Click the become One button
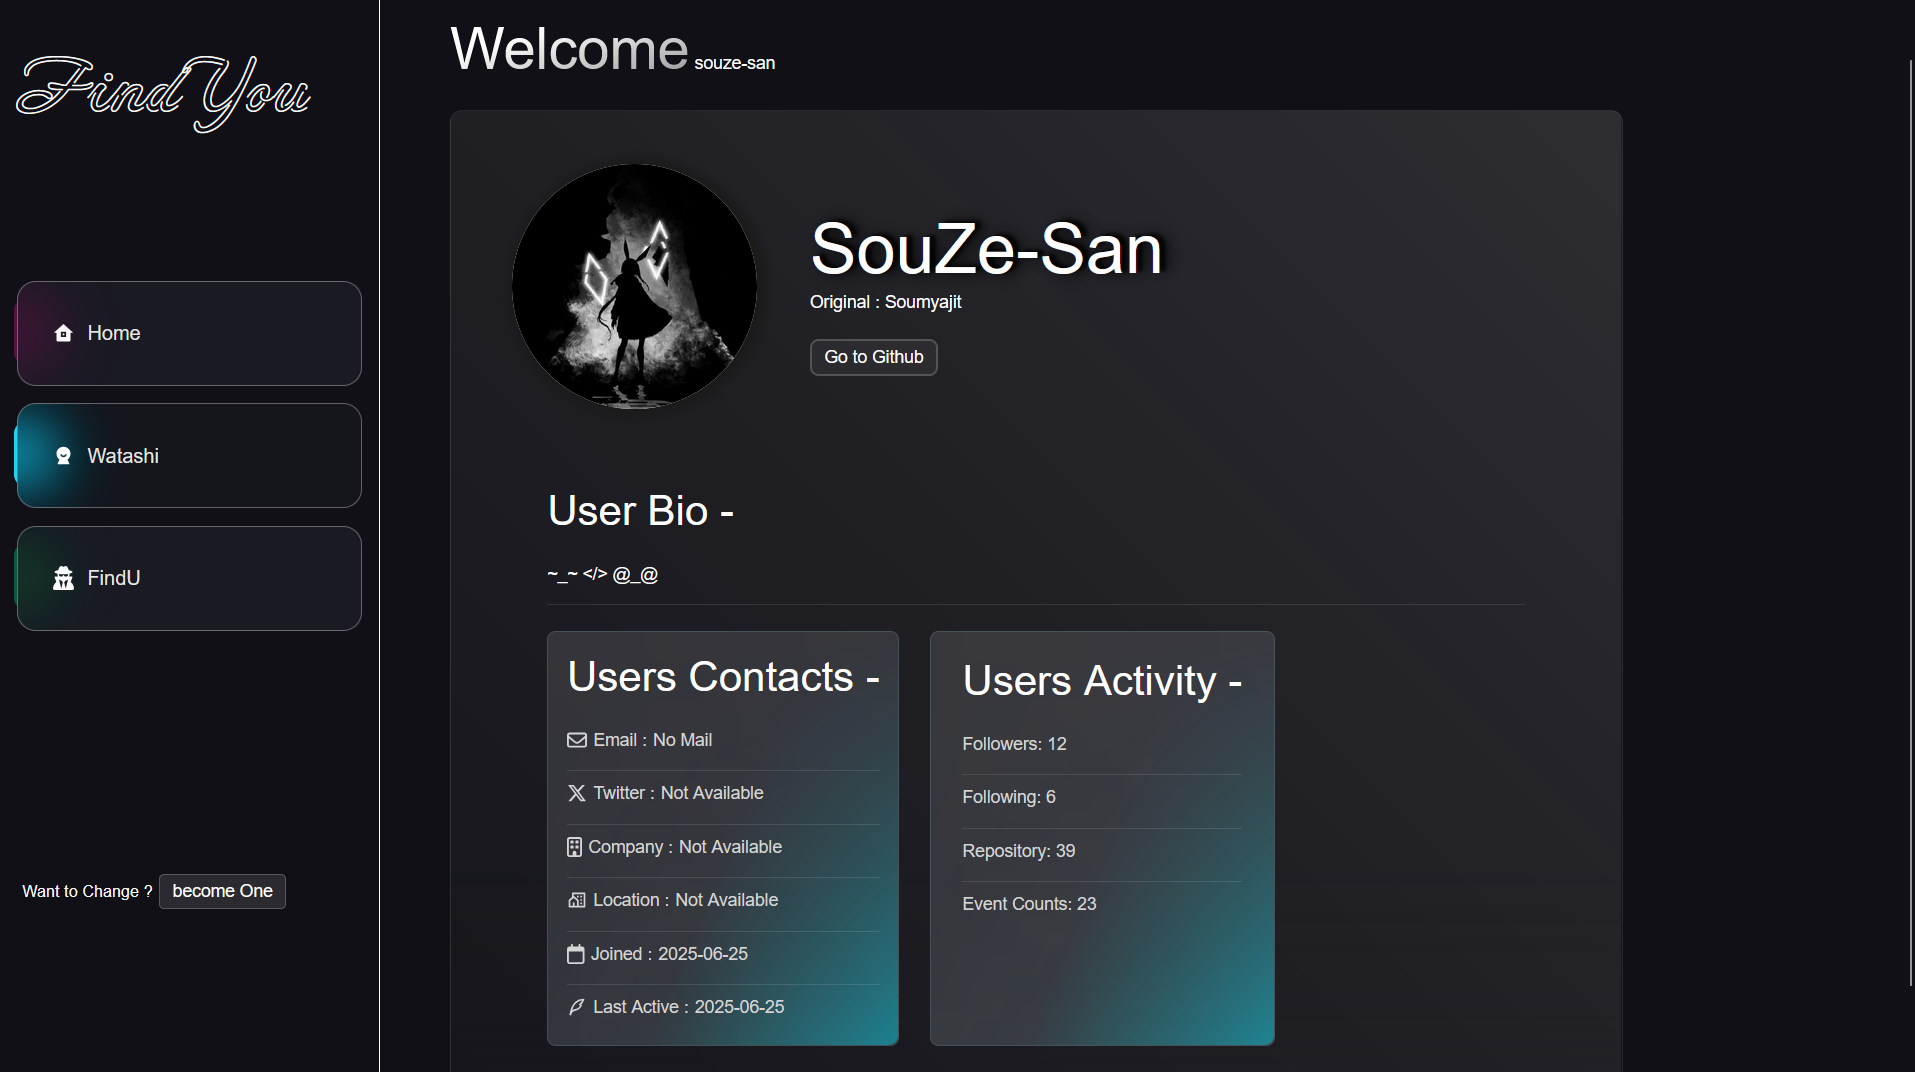This screenshot has width=1915, height=1072. coord(222,891)
